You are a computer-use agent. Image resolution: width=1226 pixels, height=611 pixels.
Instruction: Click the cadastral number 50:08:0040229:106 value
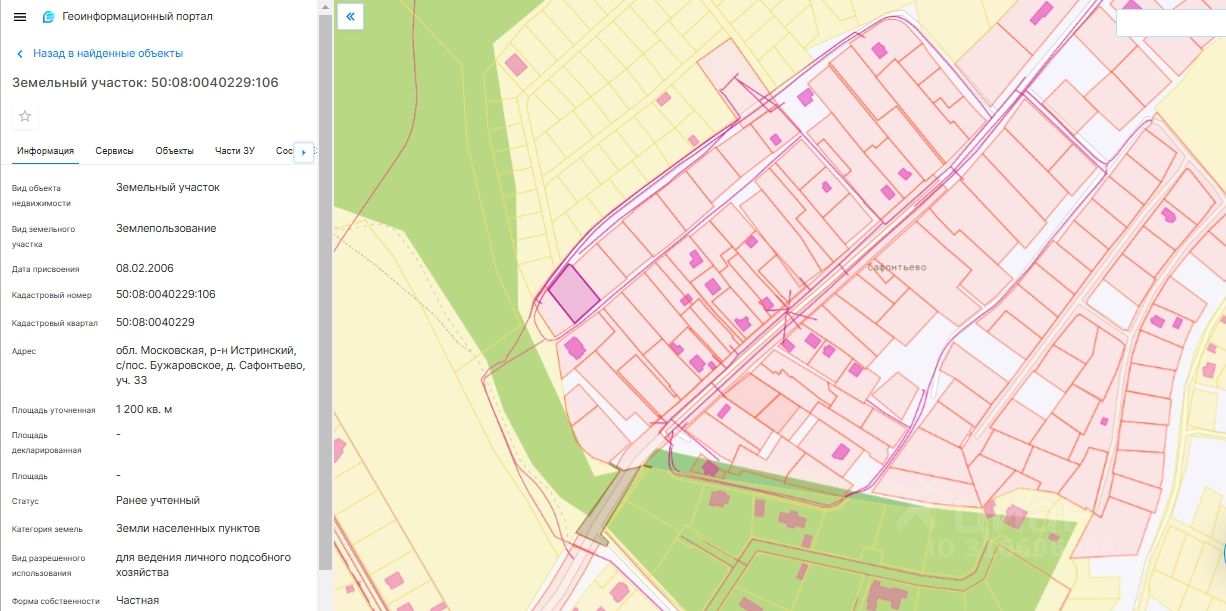pos(165,295)
